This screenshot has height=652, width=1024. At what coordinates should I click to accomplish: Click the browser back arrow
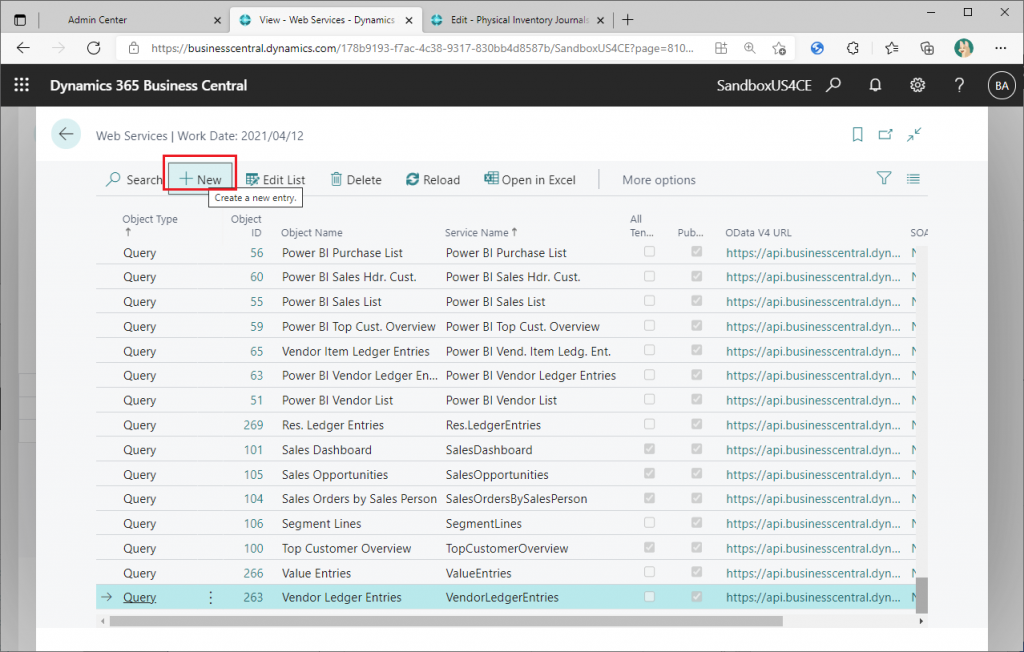point(24,48)
